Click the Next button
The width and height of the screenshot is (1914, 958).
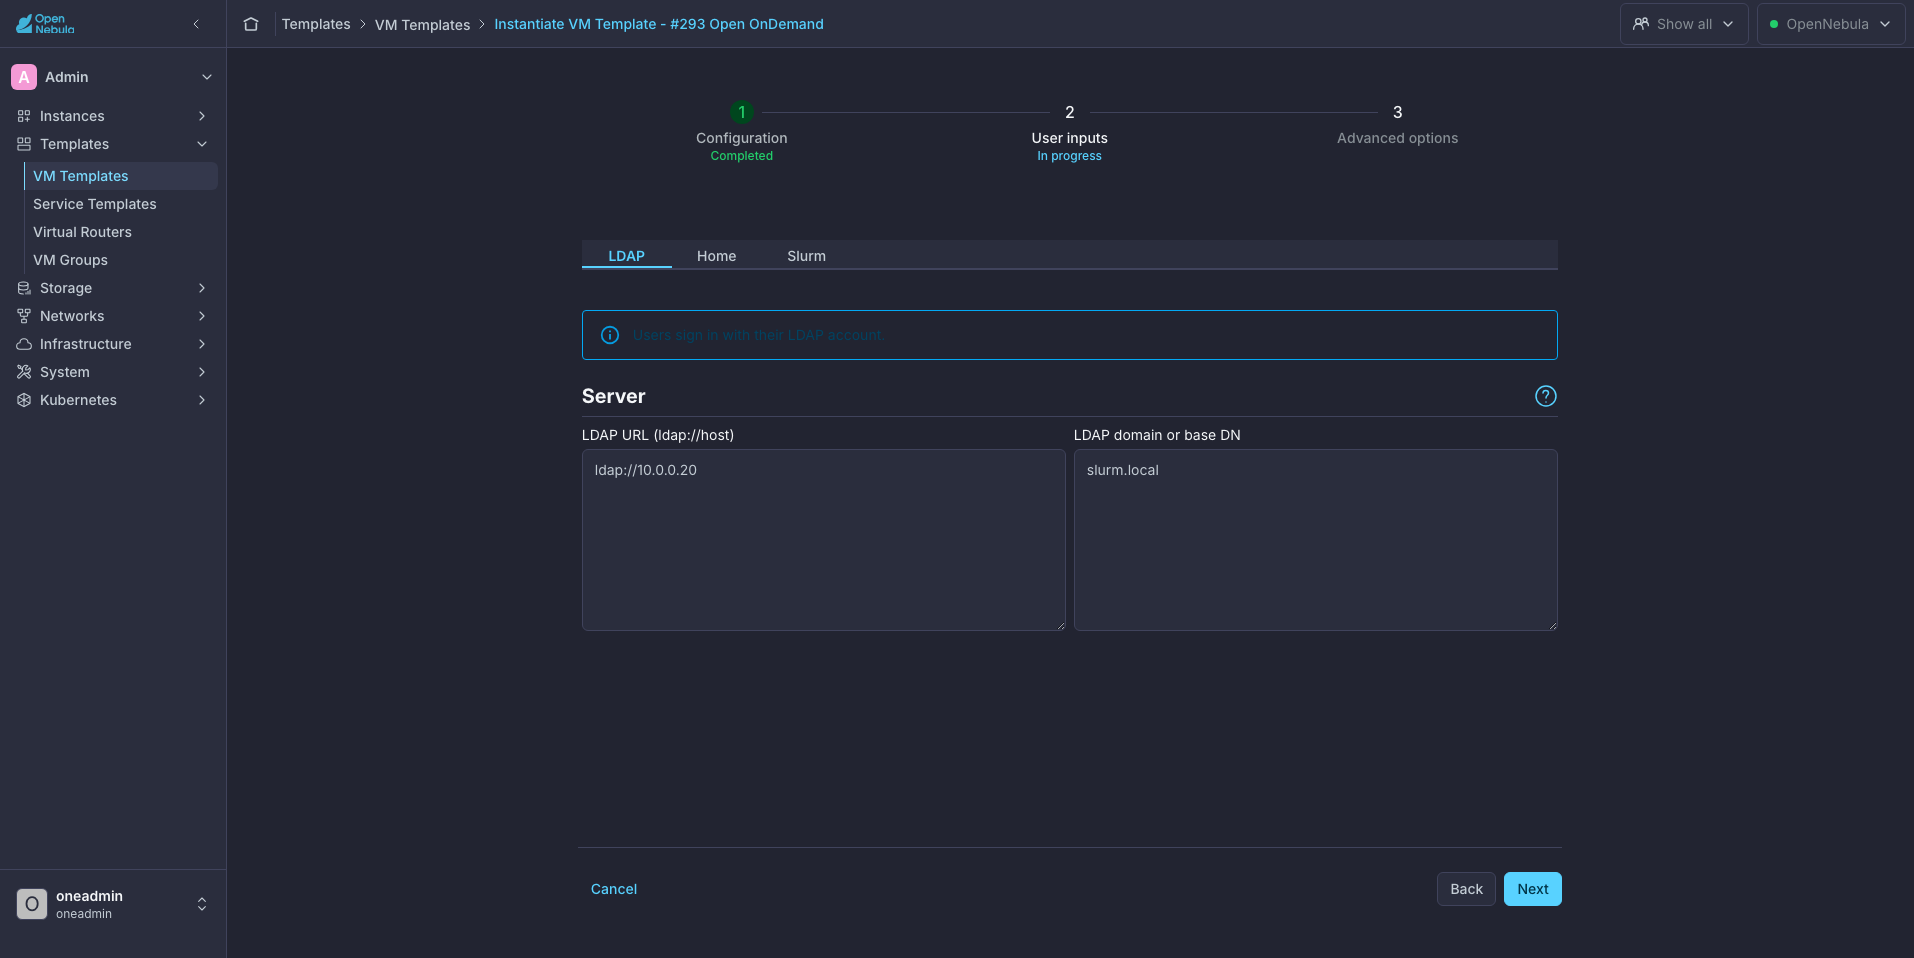tap(1533, 889)
